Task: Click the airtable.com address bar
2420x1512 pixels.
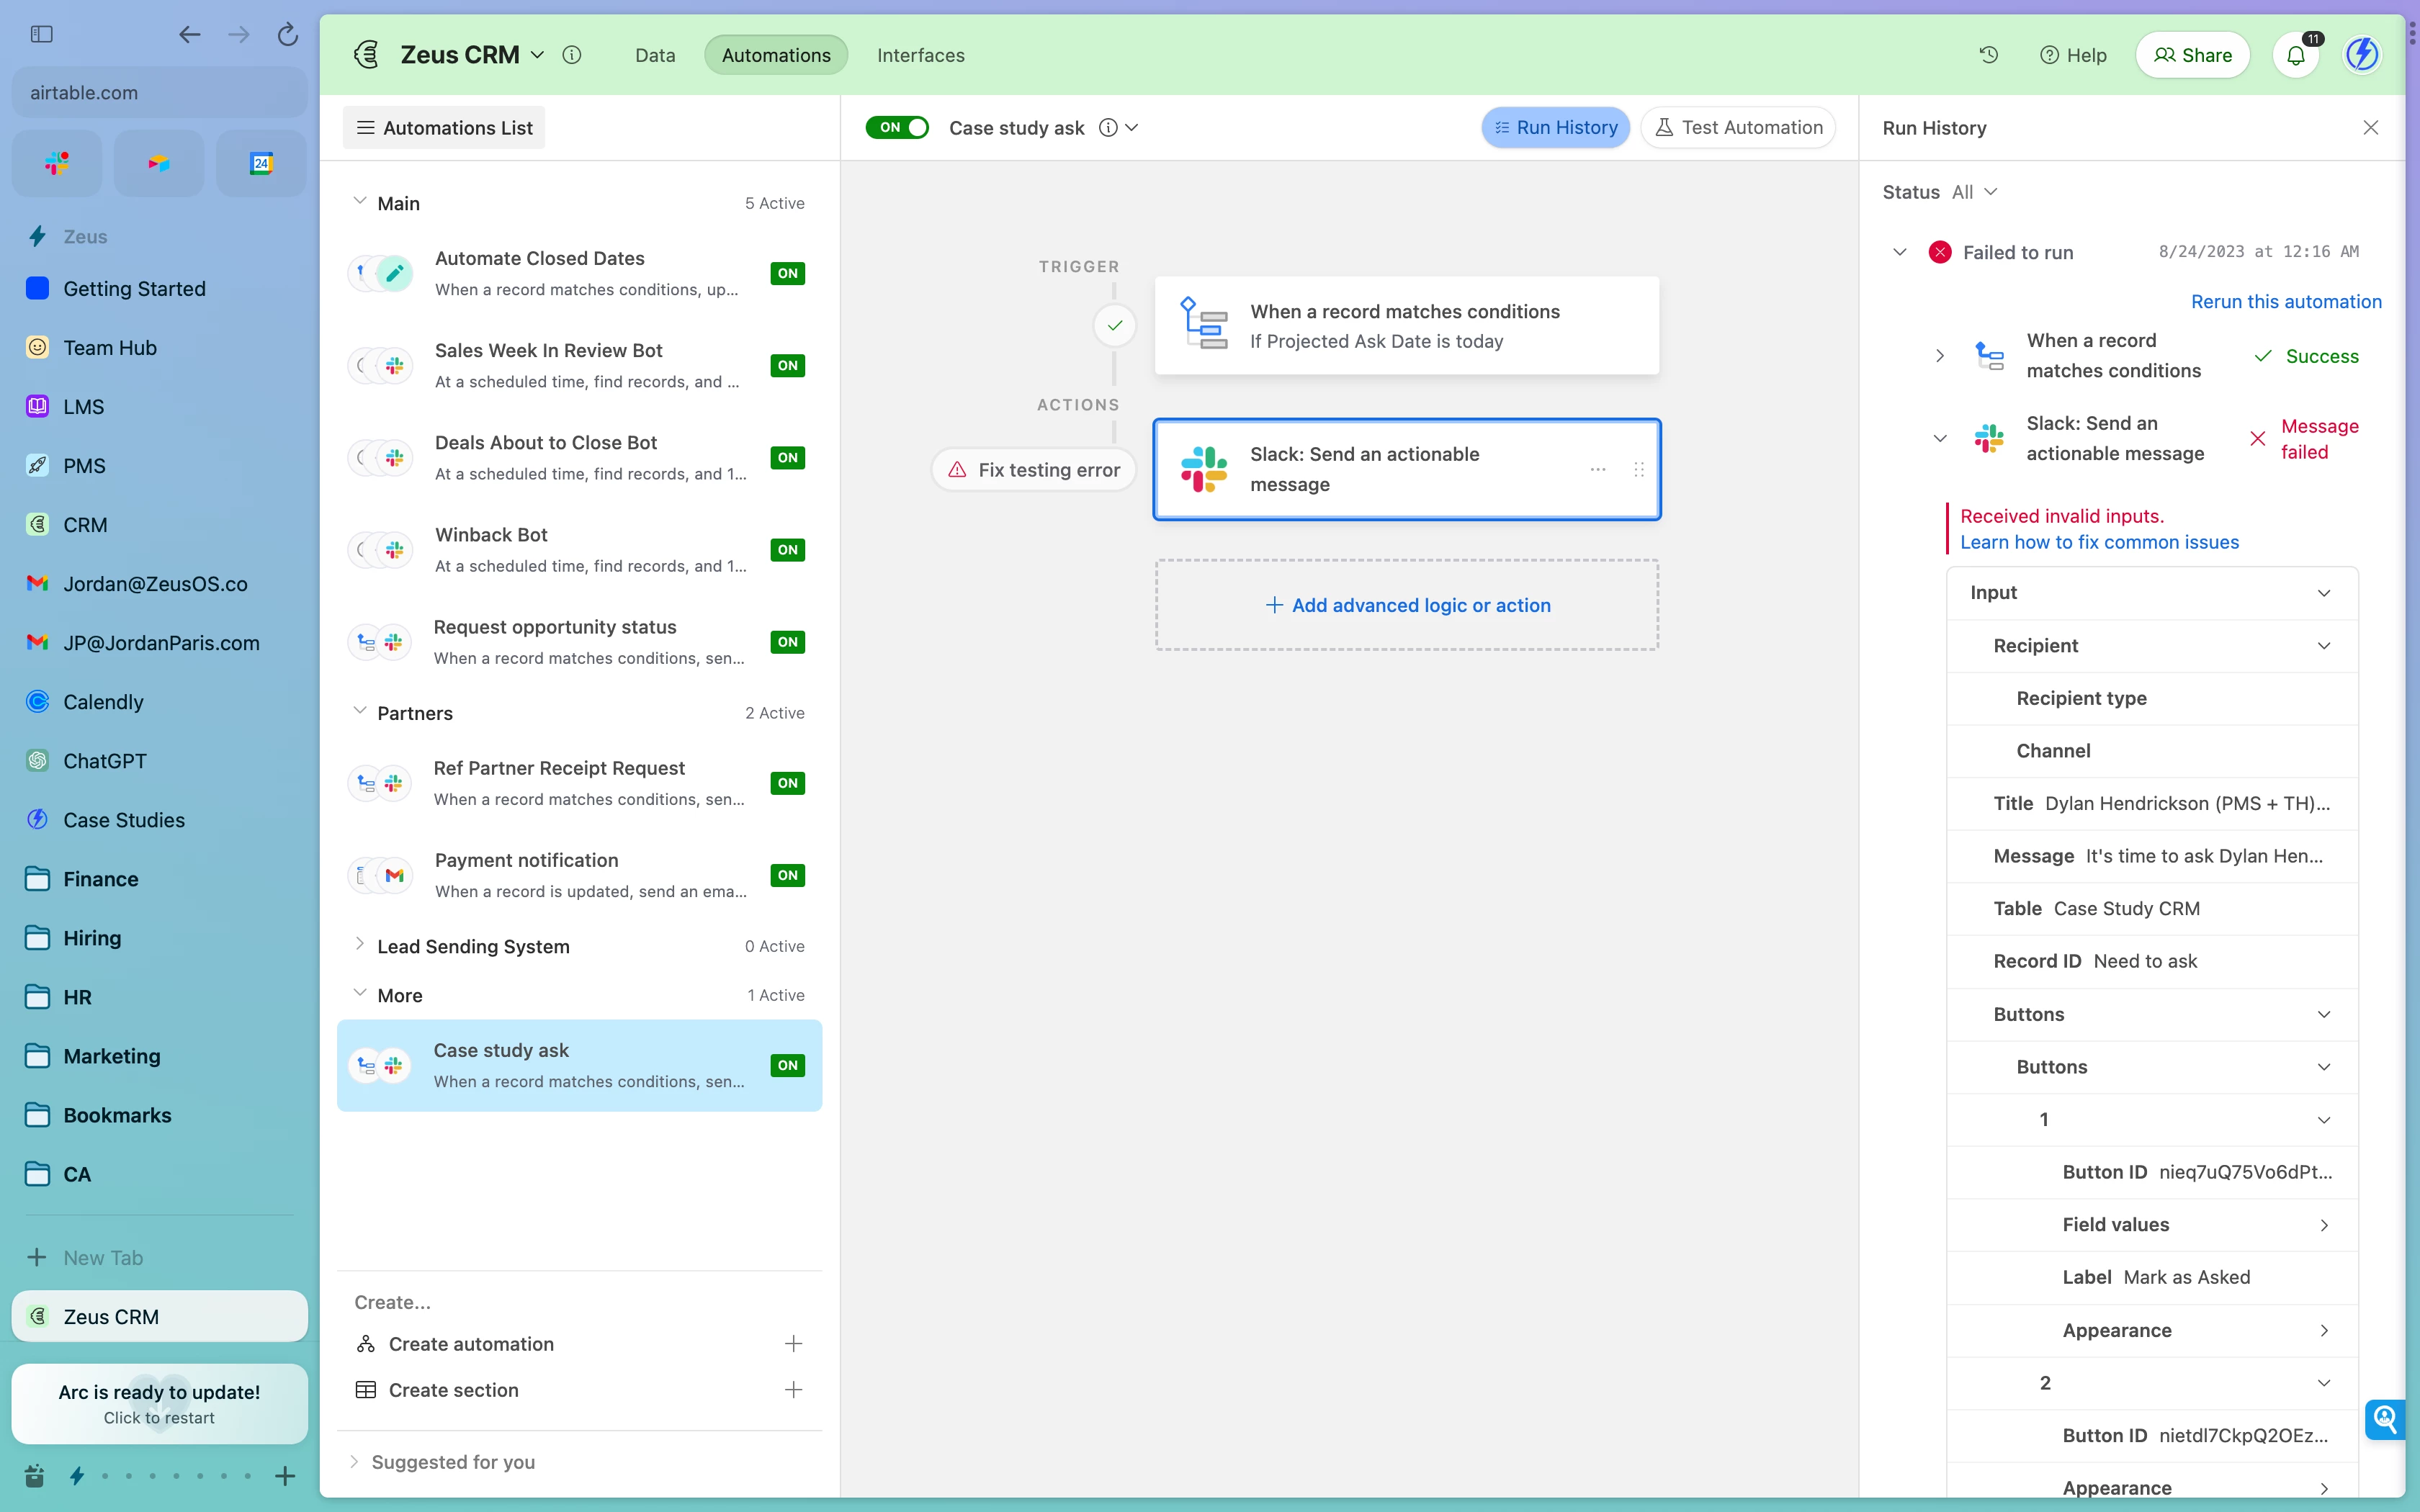Action: click(x=160, y=93)
